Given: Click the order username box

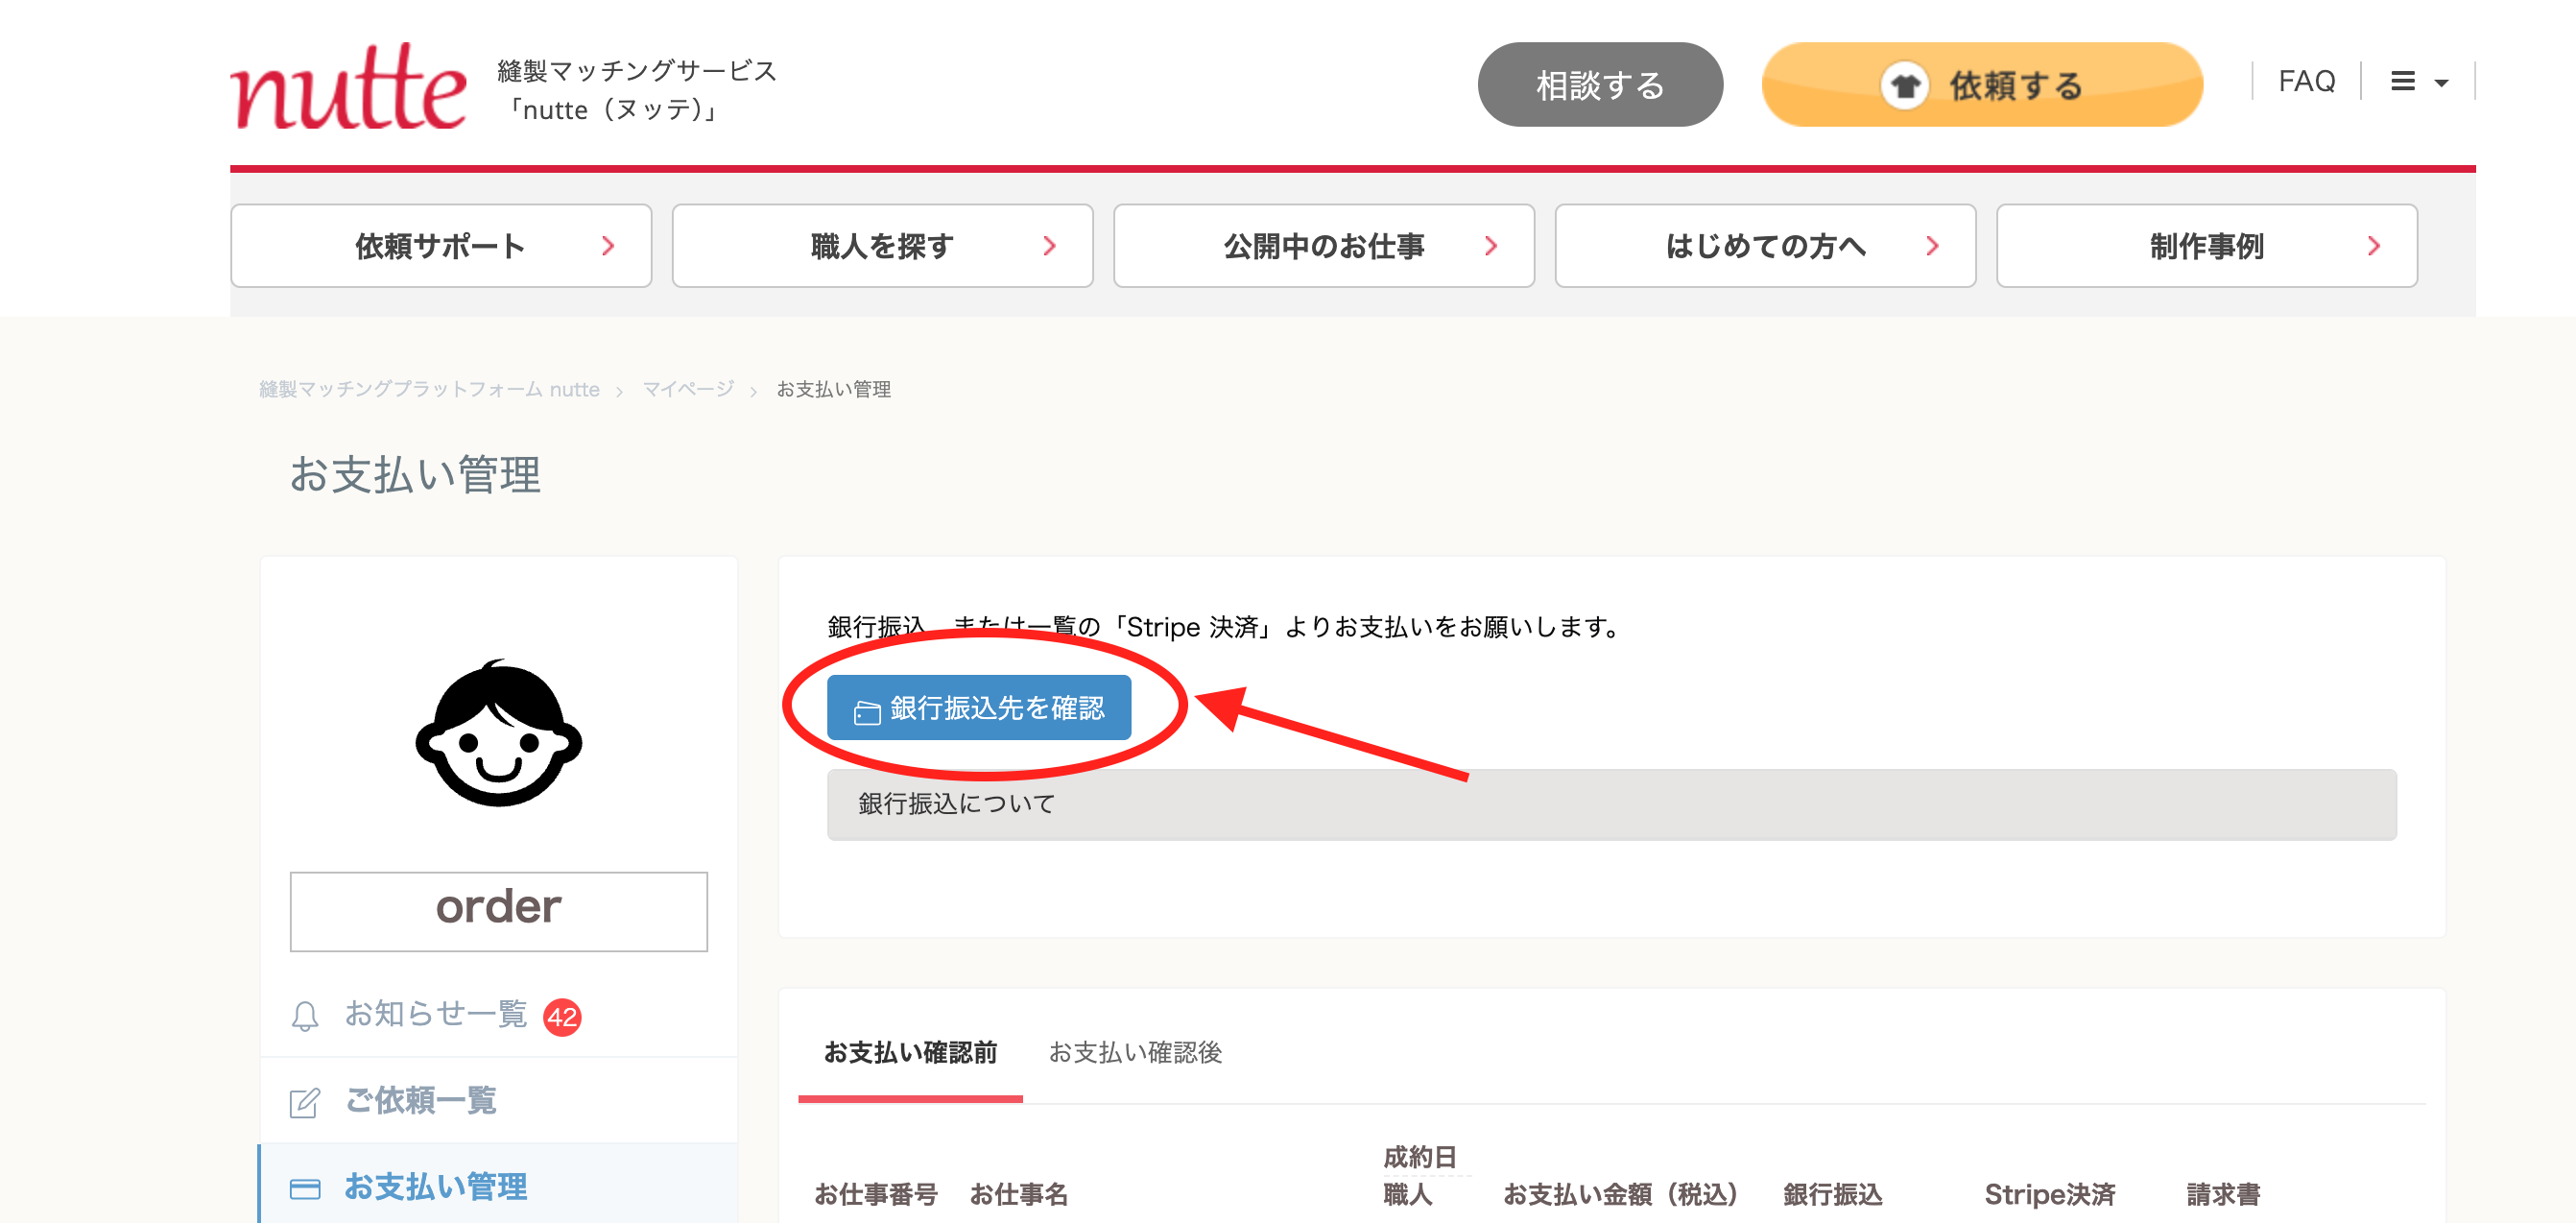Looking at the screenshot, I should (499, 910).
